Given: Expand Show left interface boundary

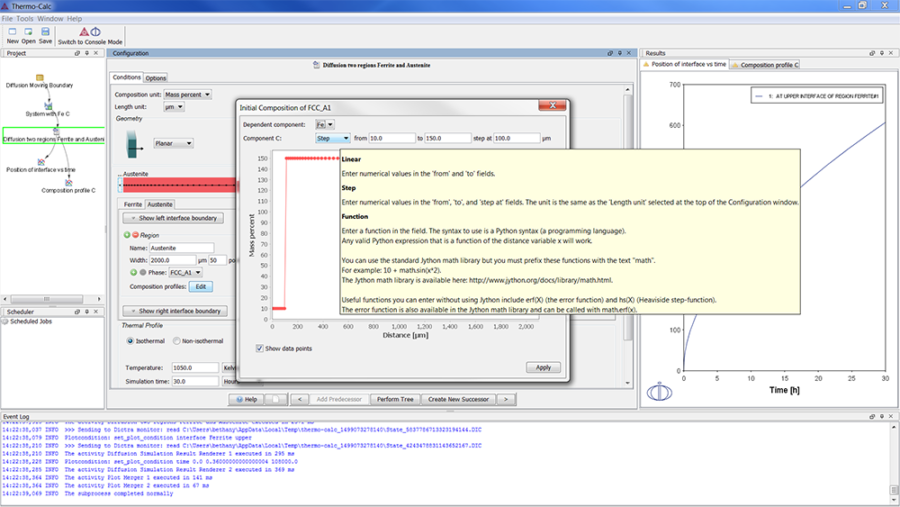Looking at the screenshot, I should click(x=173, y=218).
